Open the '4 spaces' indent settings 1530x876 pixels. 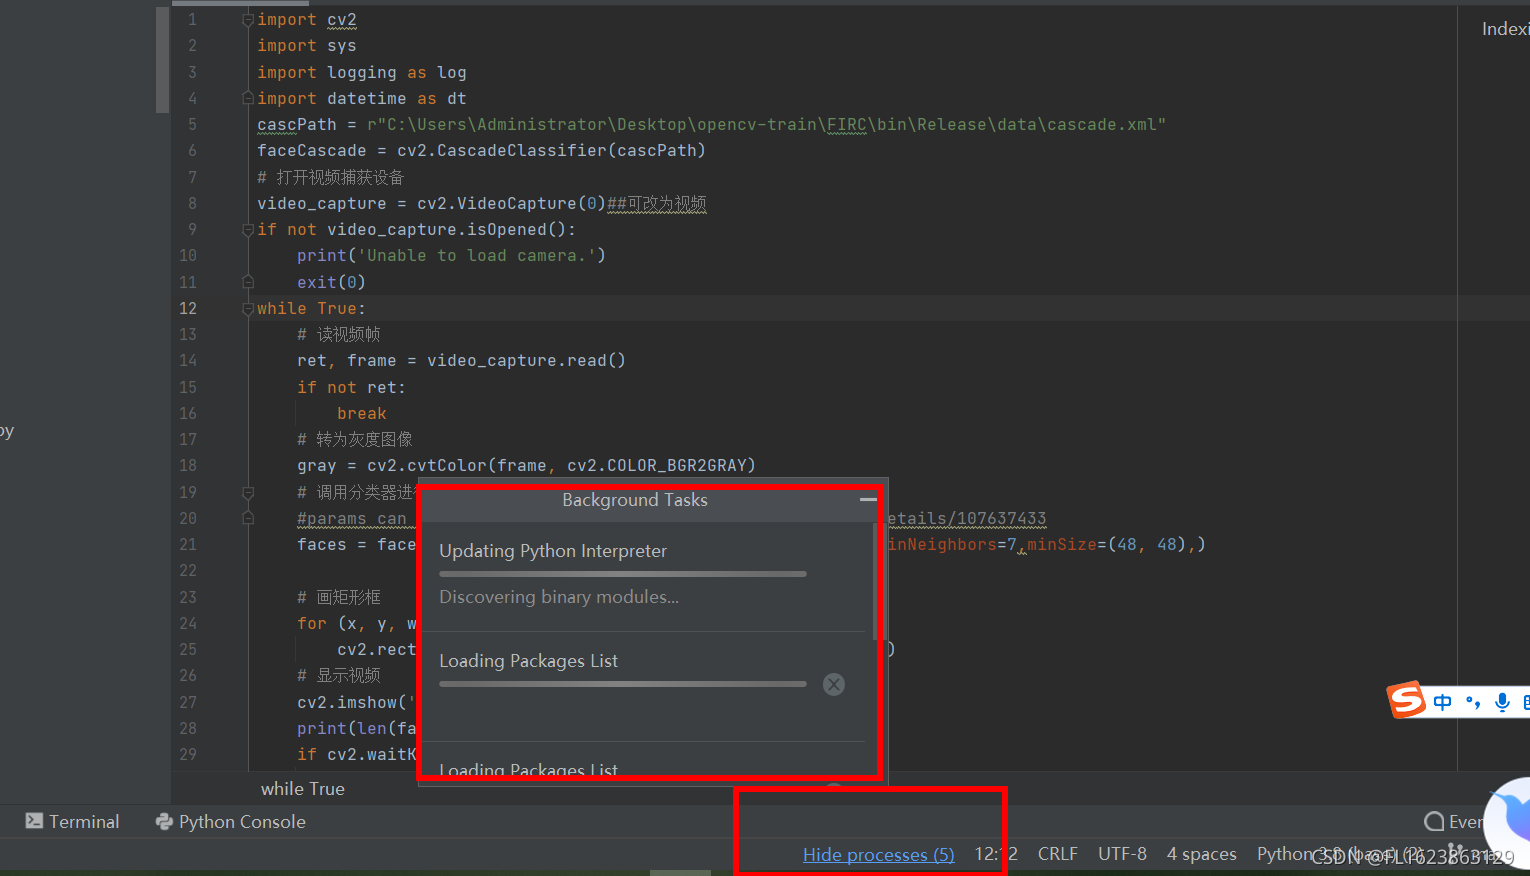click(1201, 854)
